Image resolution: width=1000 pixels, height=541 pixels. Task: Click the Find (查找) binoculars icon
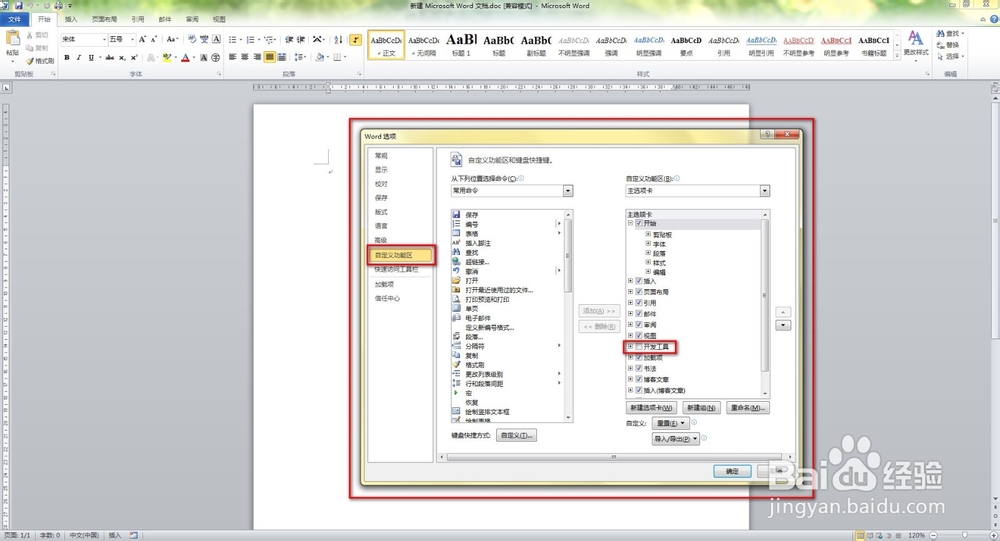941,33
